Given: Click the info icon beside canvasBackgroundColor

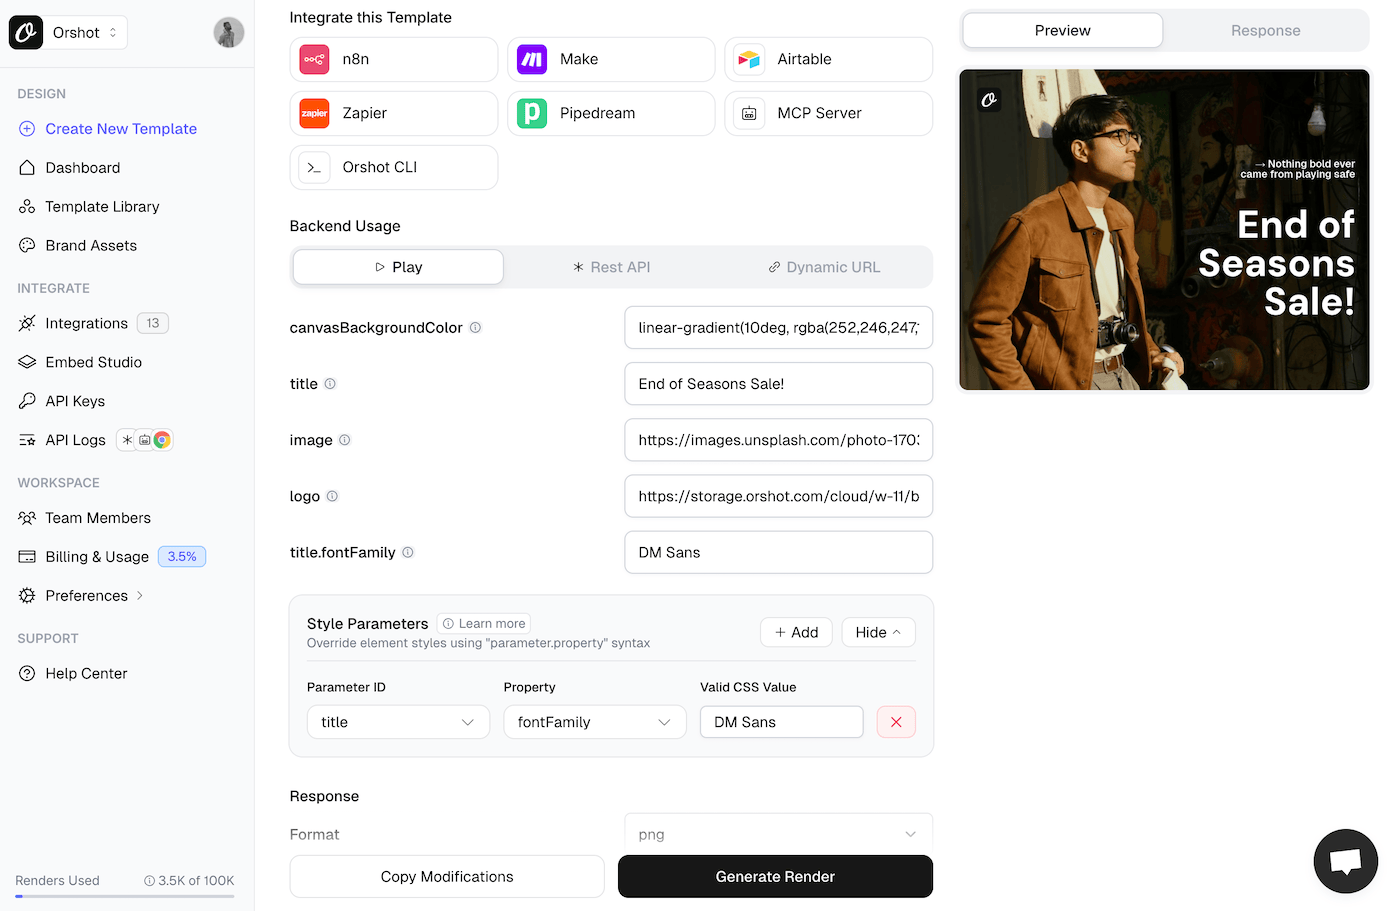Looking at the screenshot, I should 475,328.
